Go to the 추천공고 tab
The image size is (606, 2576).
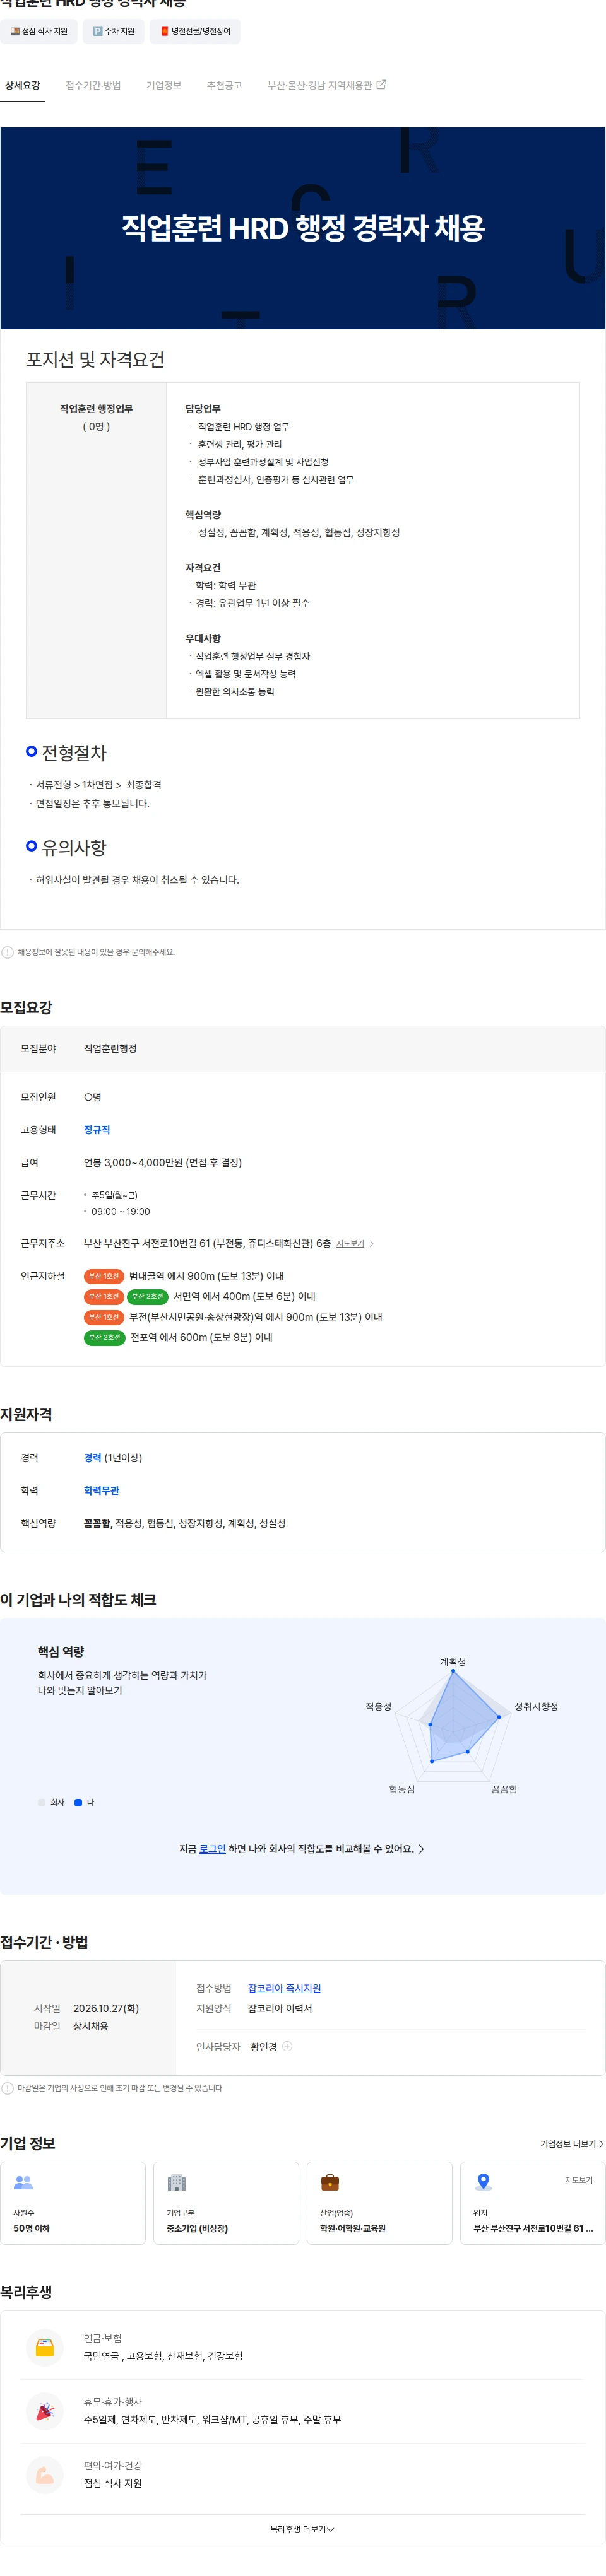coord(224,86)
